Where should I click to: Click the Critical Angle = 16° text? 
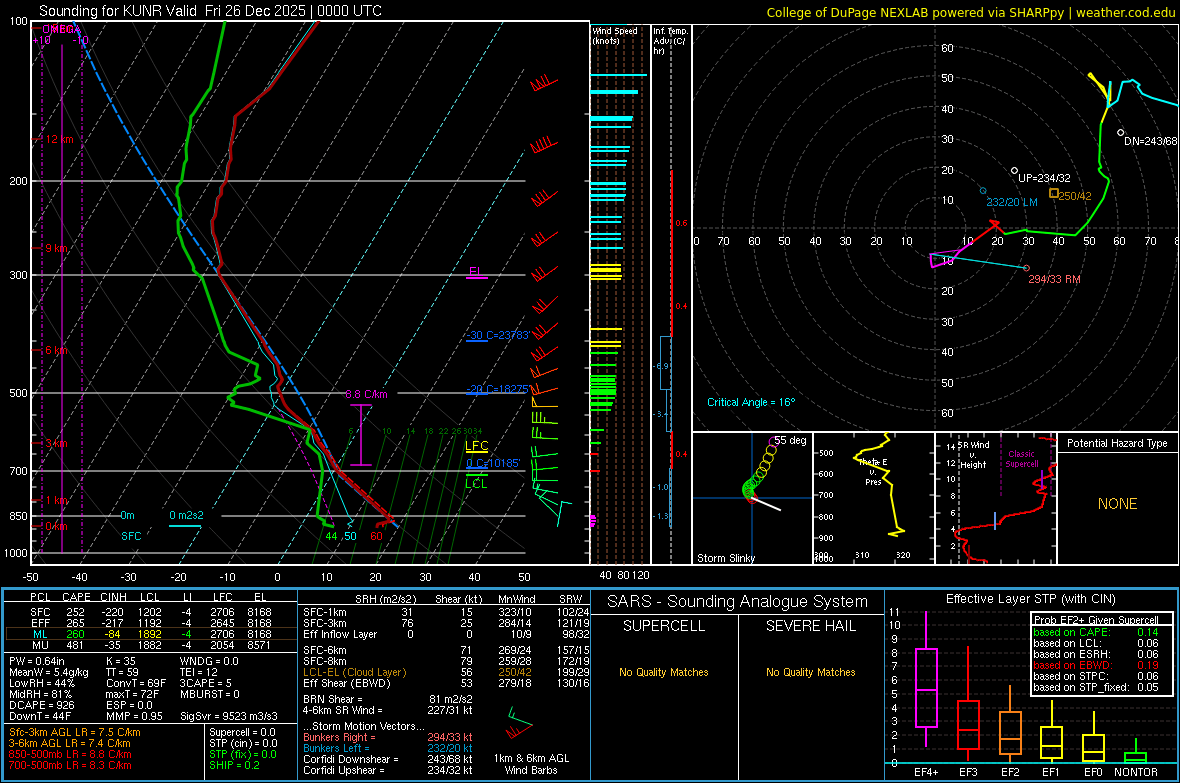pyautogui.click(x=750, y=402)
